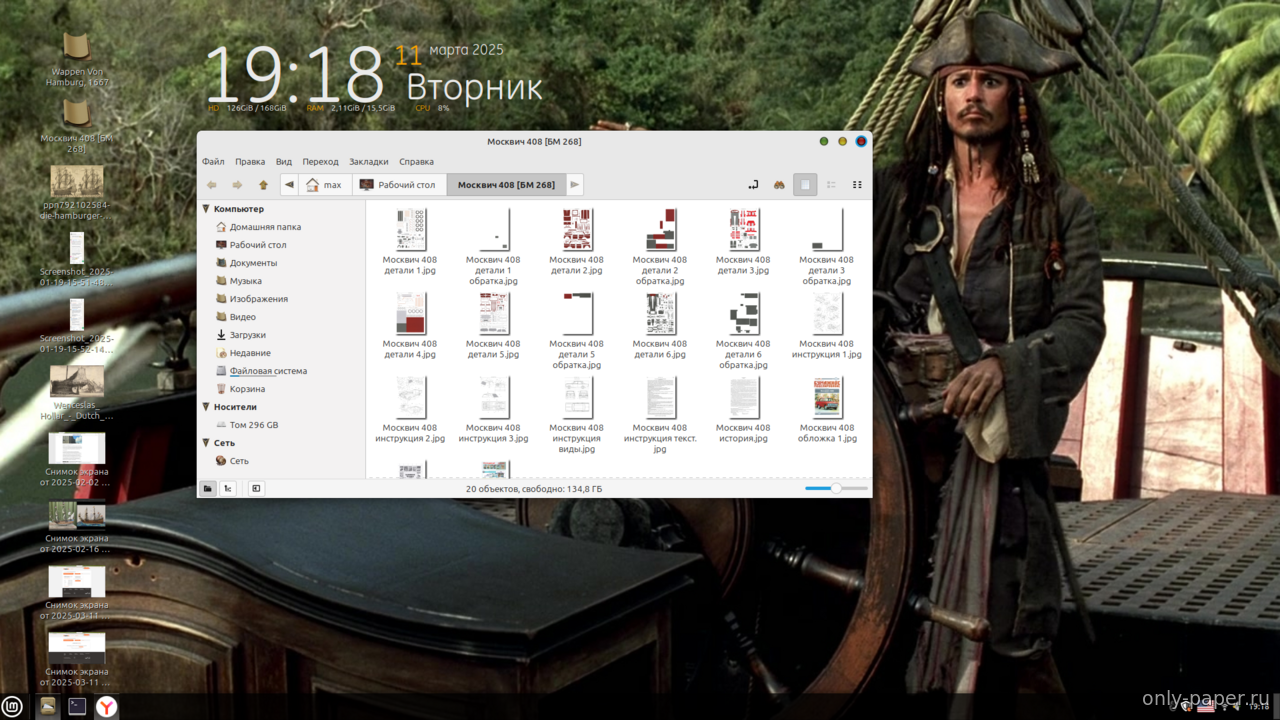Open file manager from the taskbar
This screenshot has width=1280, height=720.
pyautogui.click(x=47, y=707)
